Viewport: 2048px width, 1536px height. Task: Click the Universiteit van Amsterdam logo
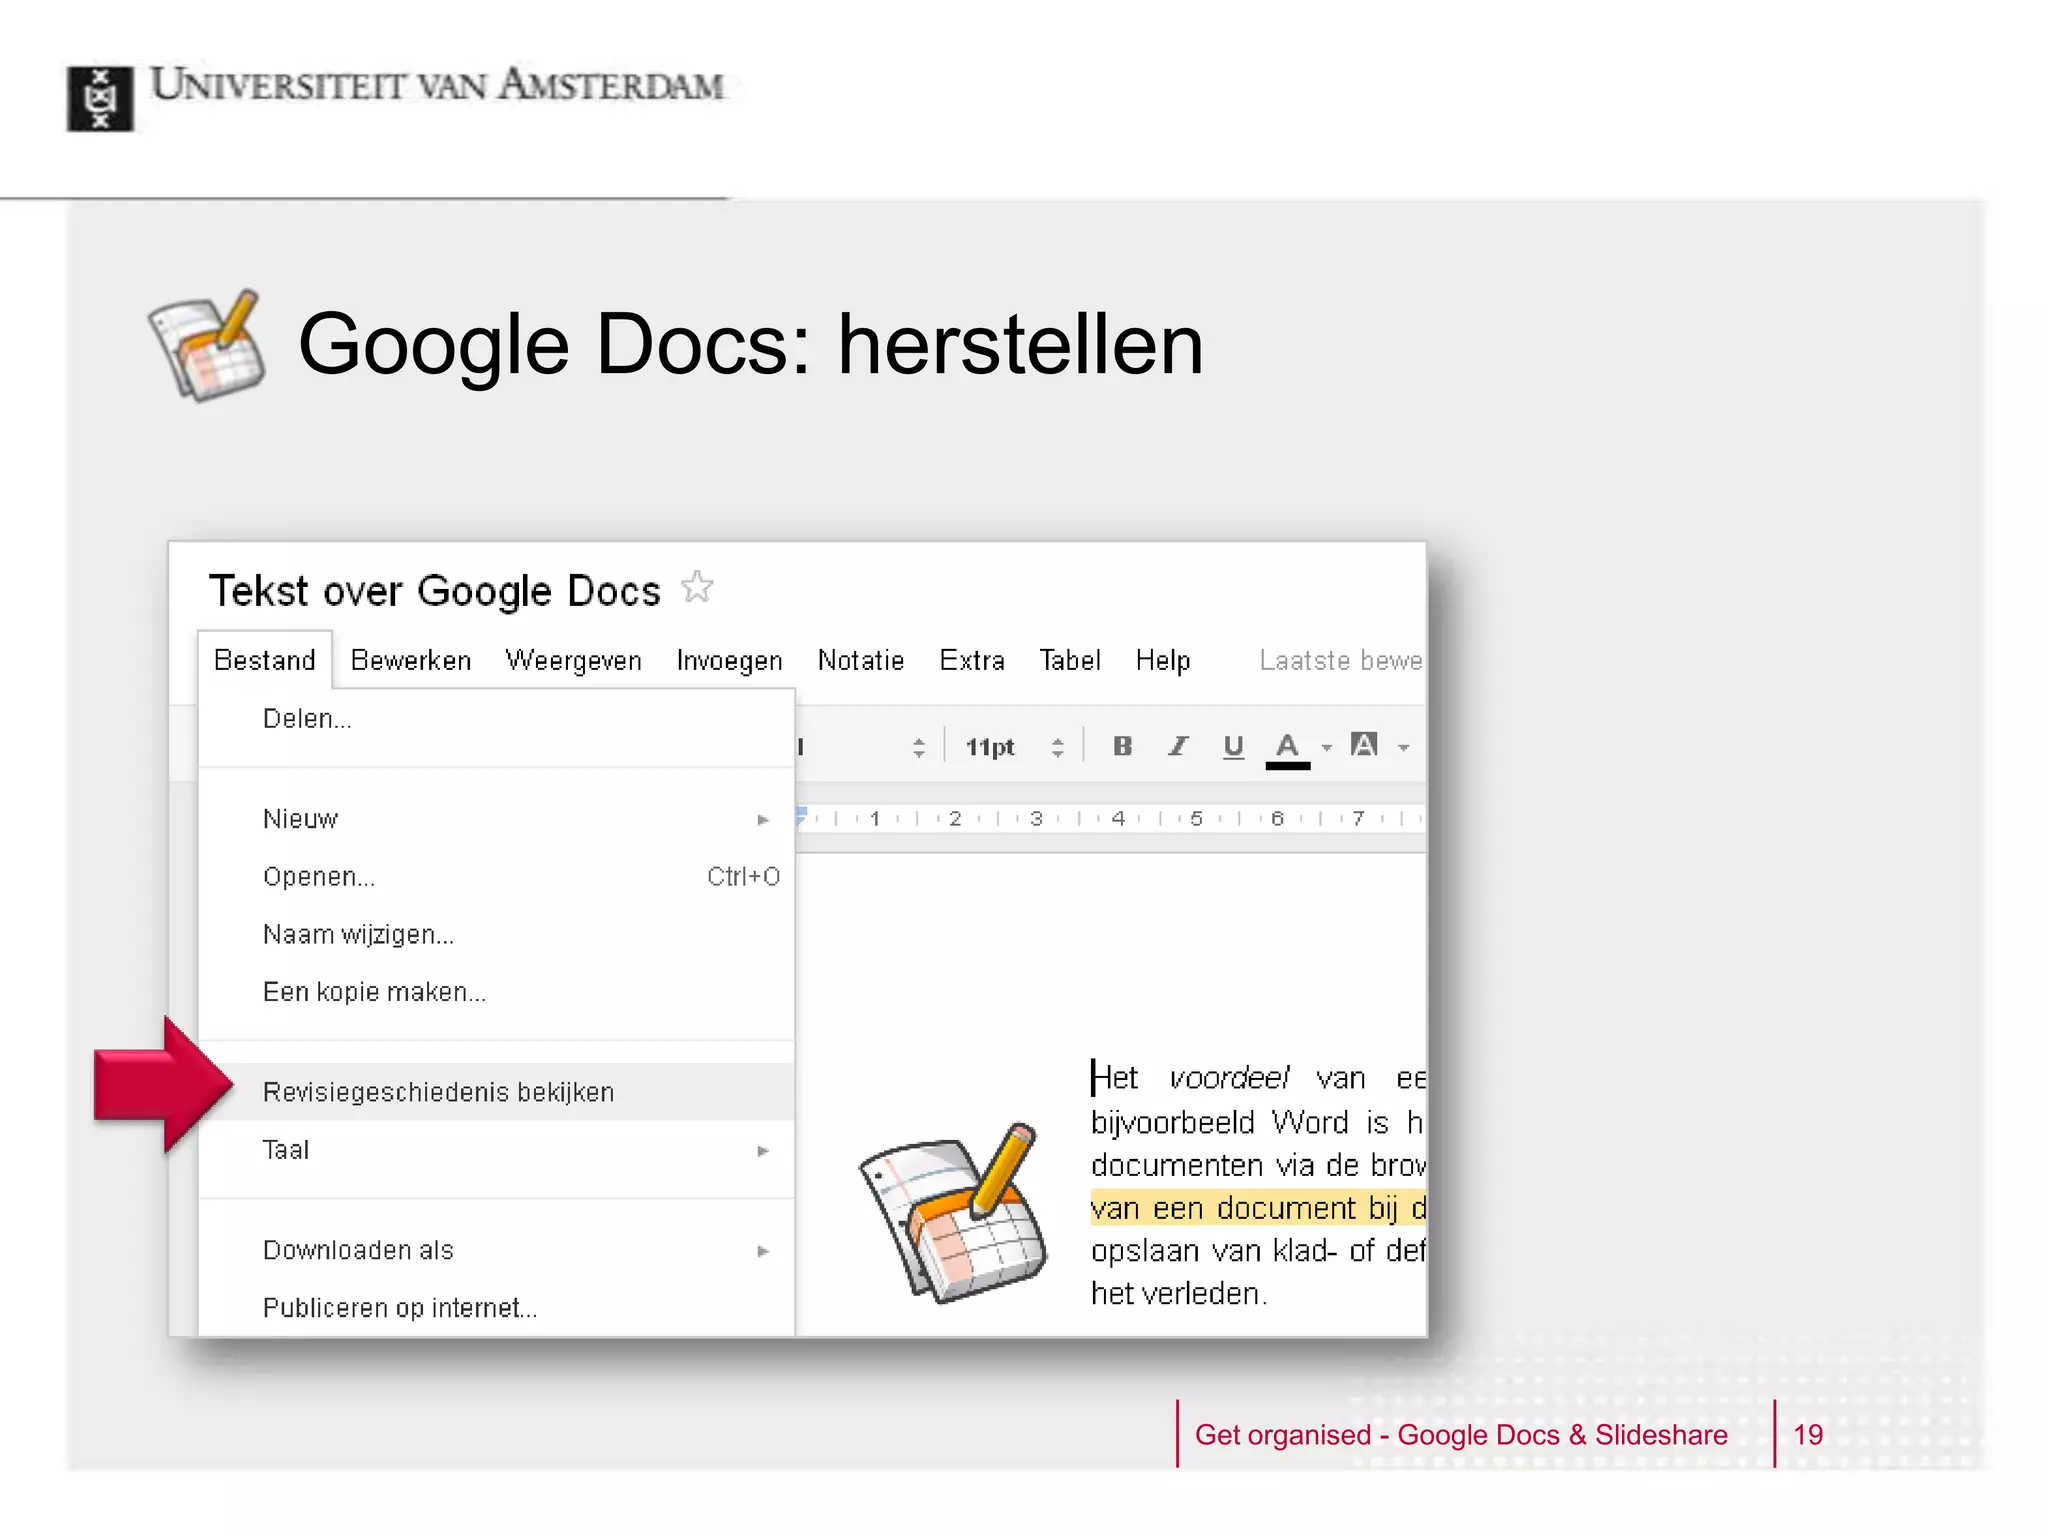point(396,97)
